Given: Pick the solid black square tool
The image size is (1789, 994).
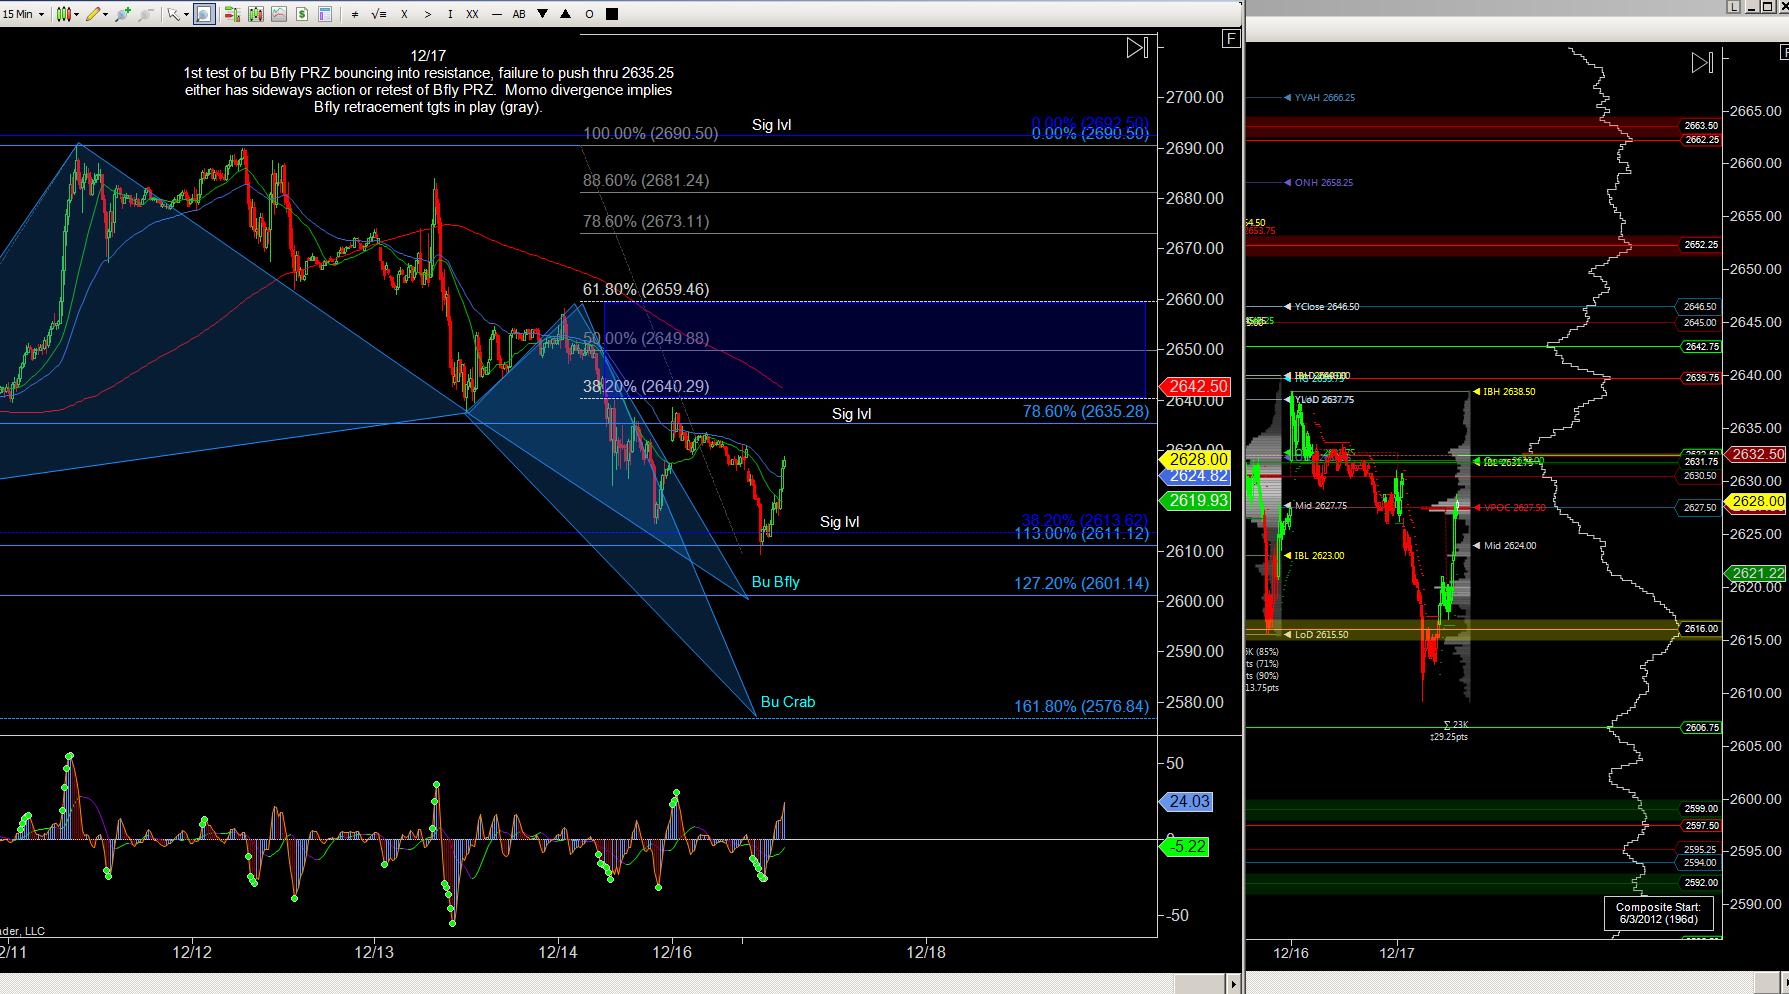Looking at the screenshot, I should (x=612, y=14).
